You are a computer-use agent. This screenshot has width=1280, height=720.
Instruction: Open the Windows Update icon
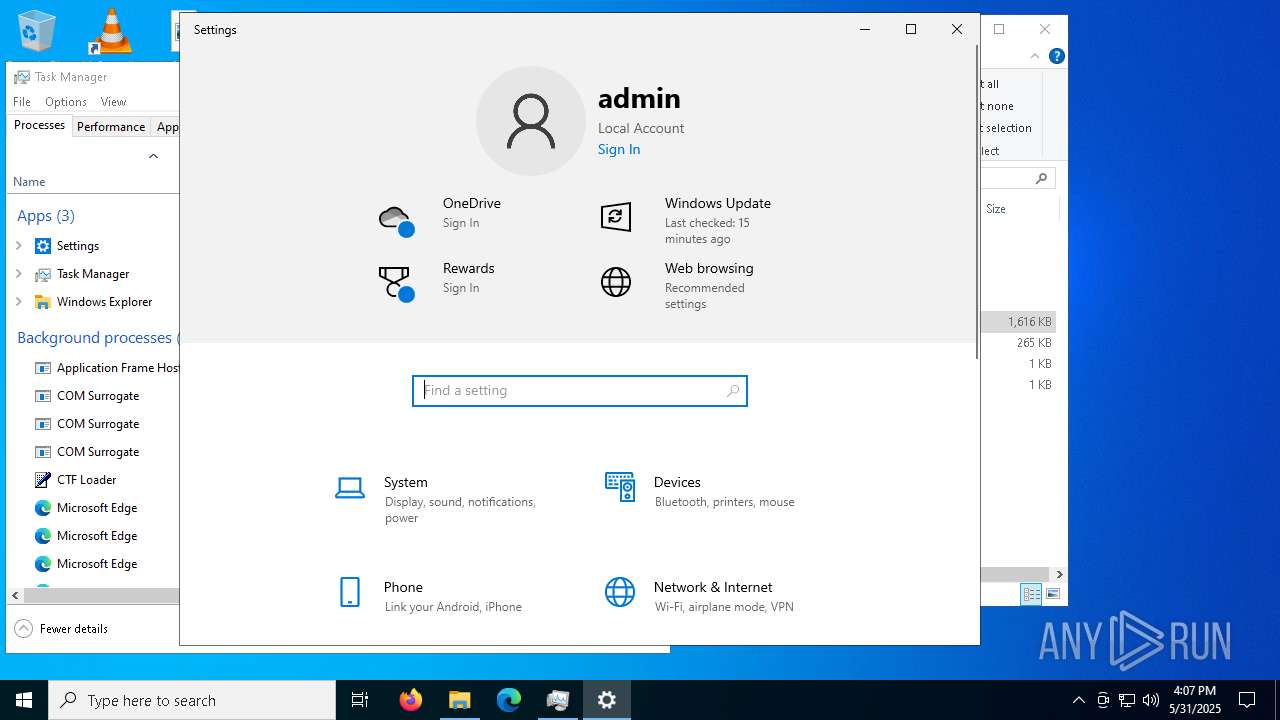click(x=616, y=217)
